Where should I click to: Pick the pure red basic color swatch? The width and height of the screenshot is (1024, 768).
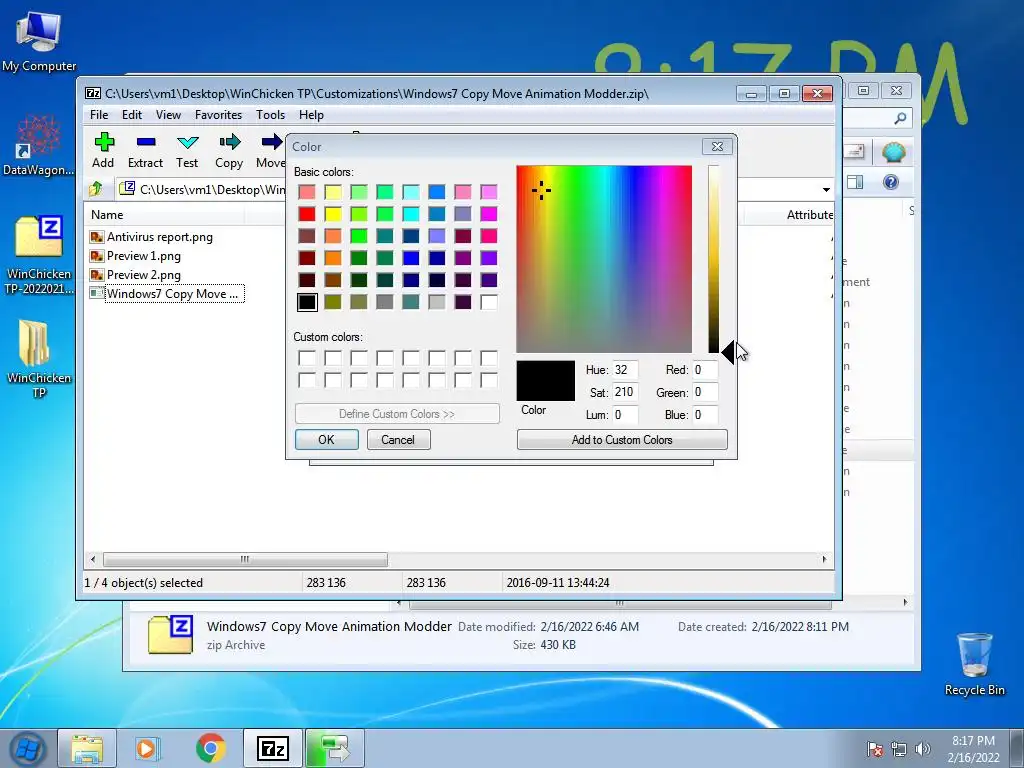point(306,214)
